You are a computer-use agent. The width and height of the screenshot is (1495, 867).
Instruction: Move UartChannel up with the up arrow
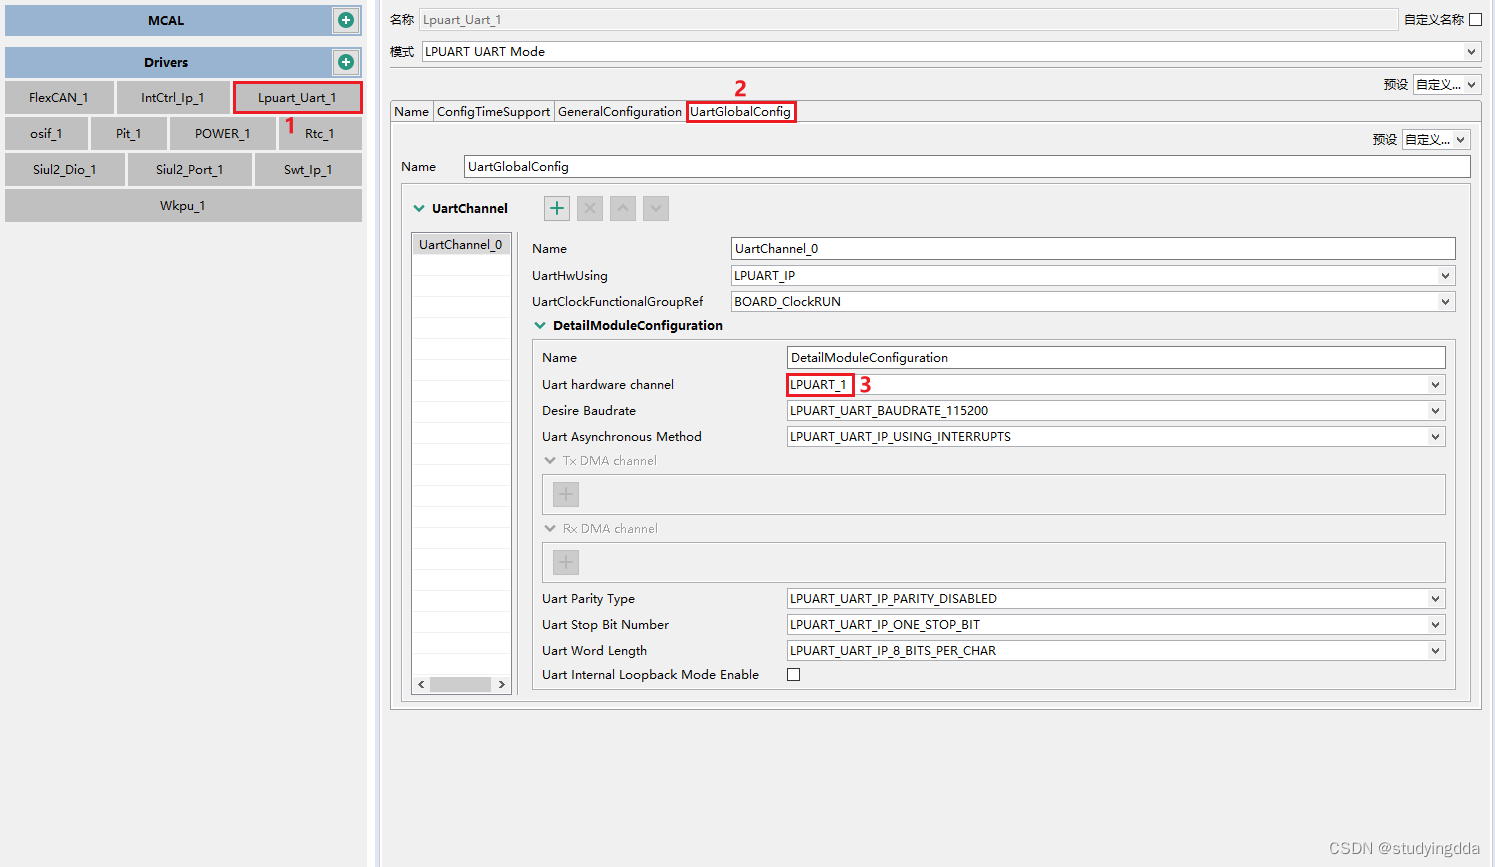point(623,208)
